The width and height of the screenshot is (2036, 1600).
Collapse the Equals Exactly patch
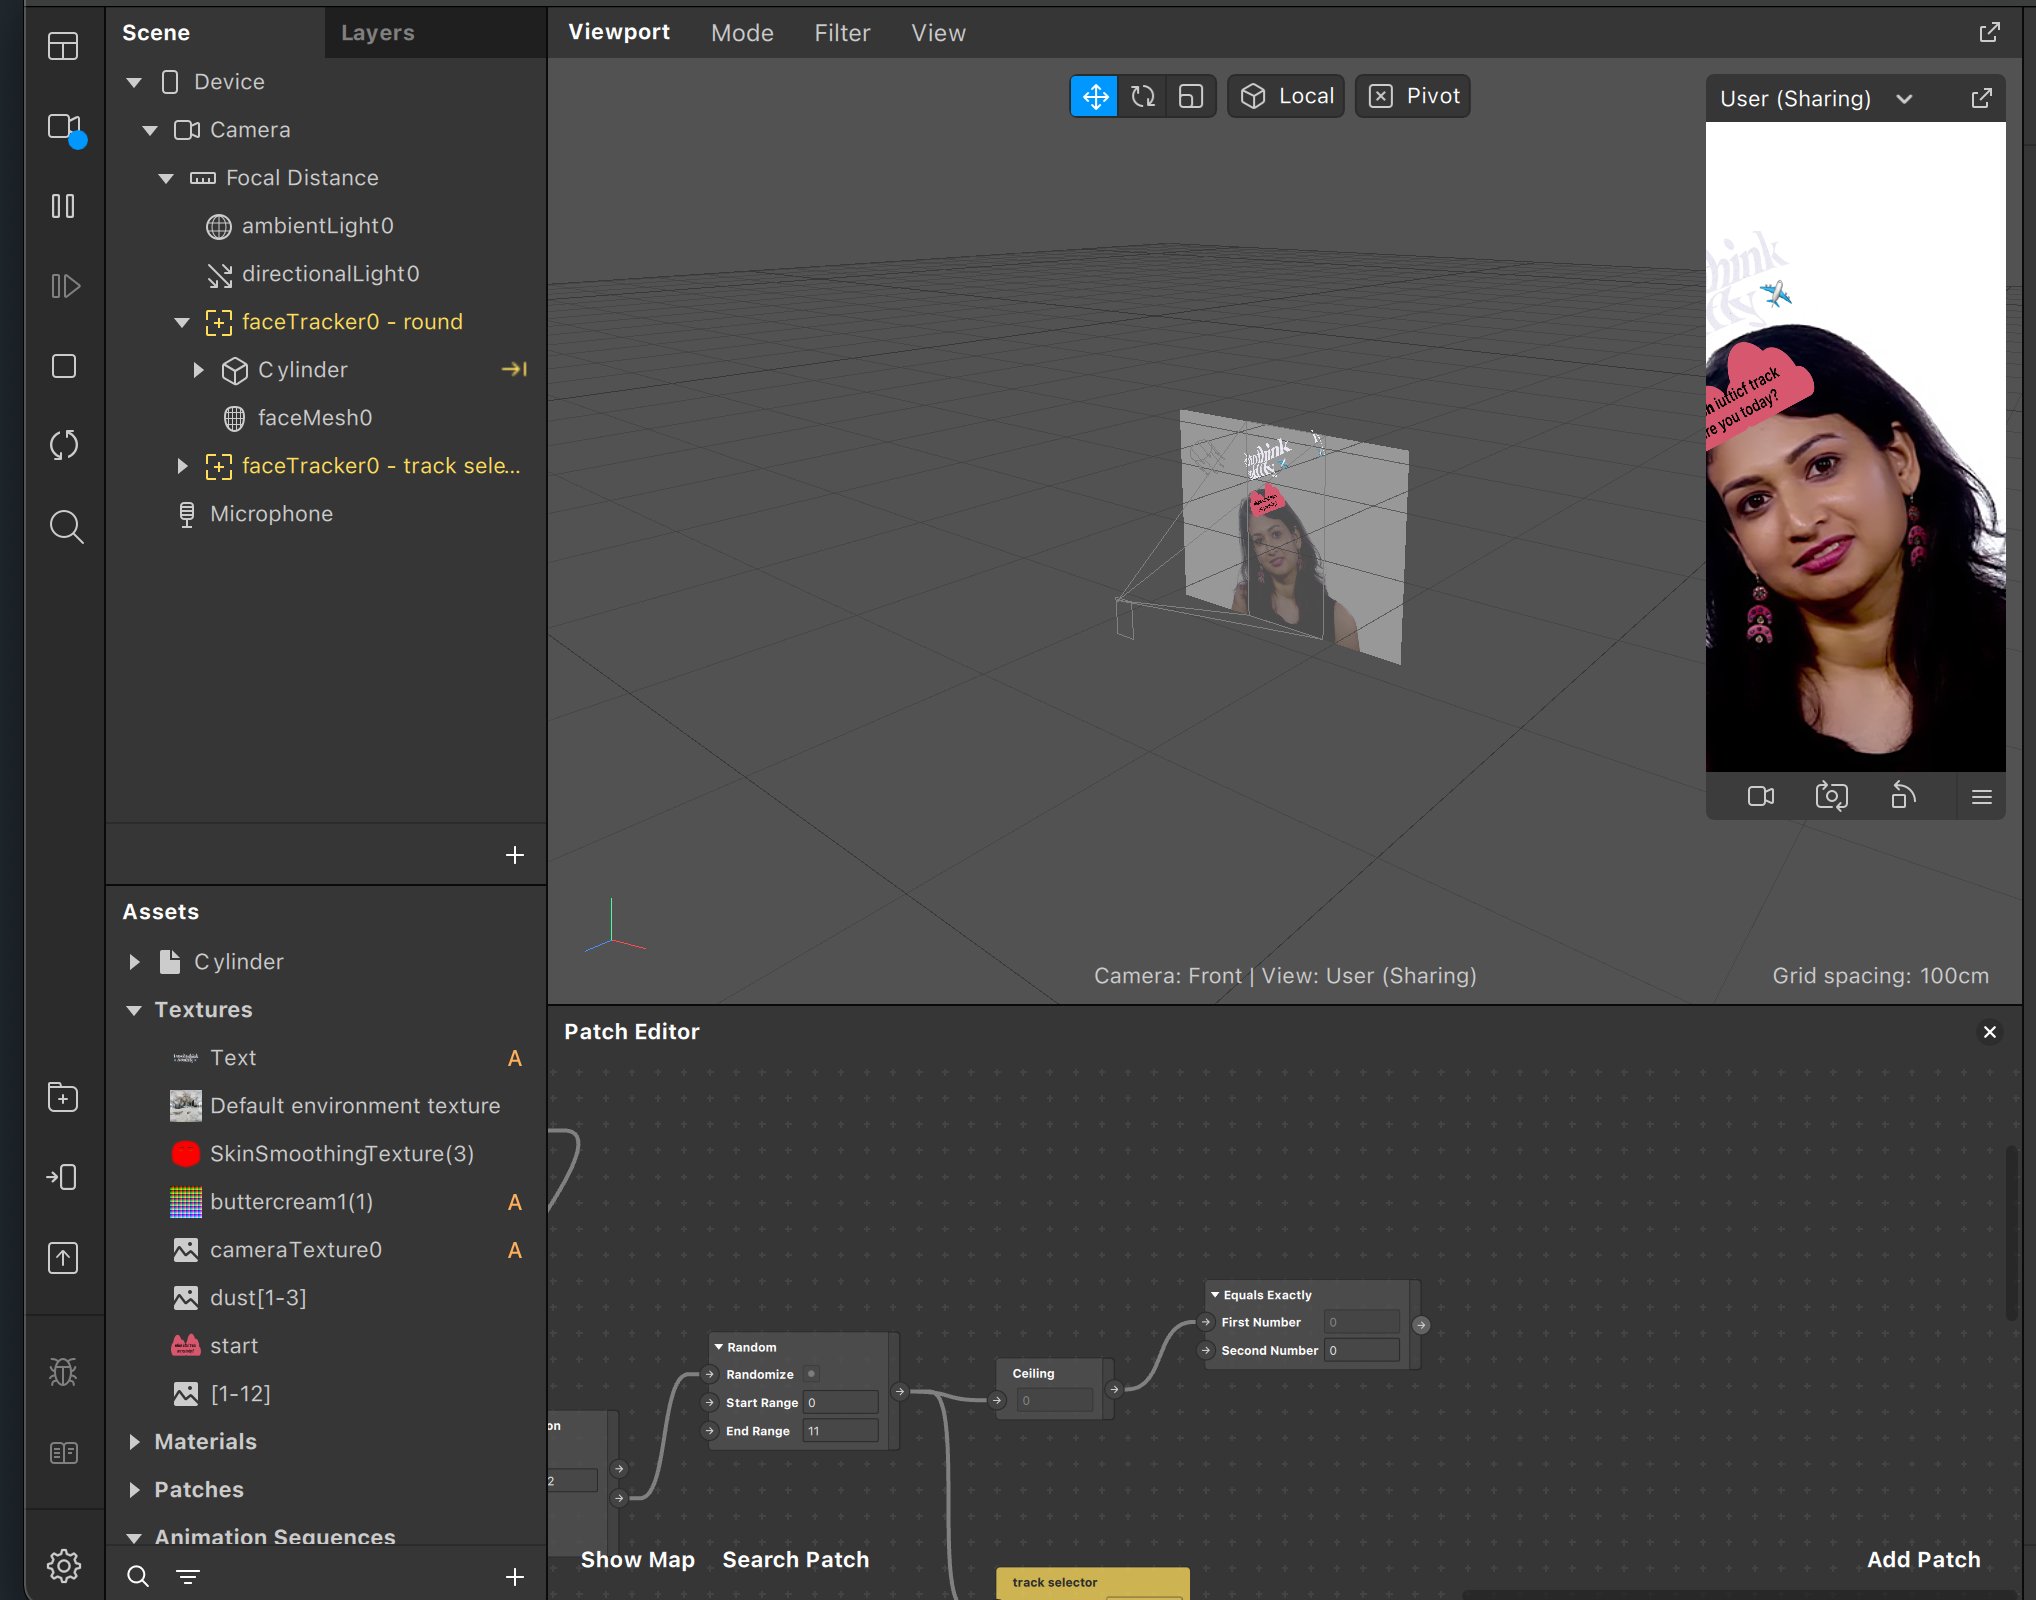point(1215,1295)
